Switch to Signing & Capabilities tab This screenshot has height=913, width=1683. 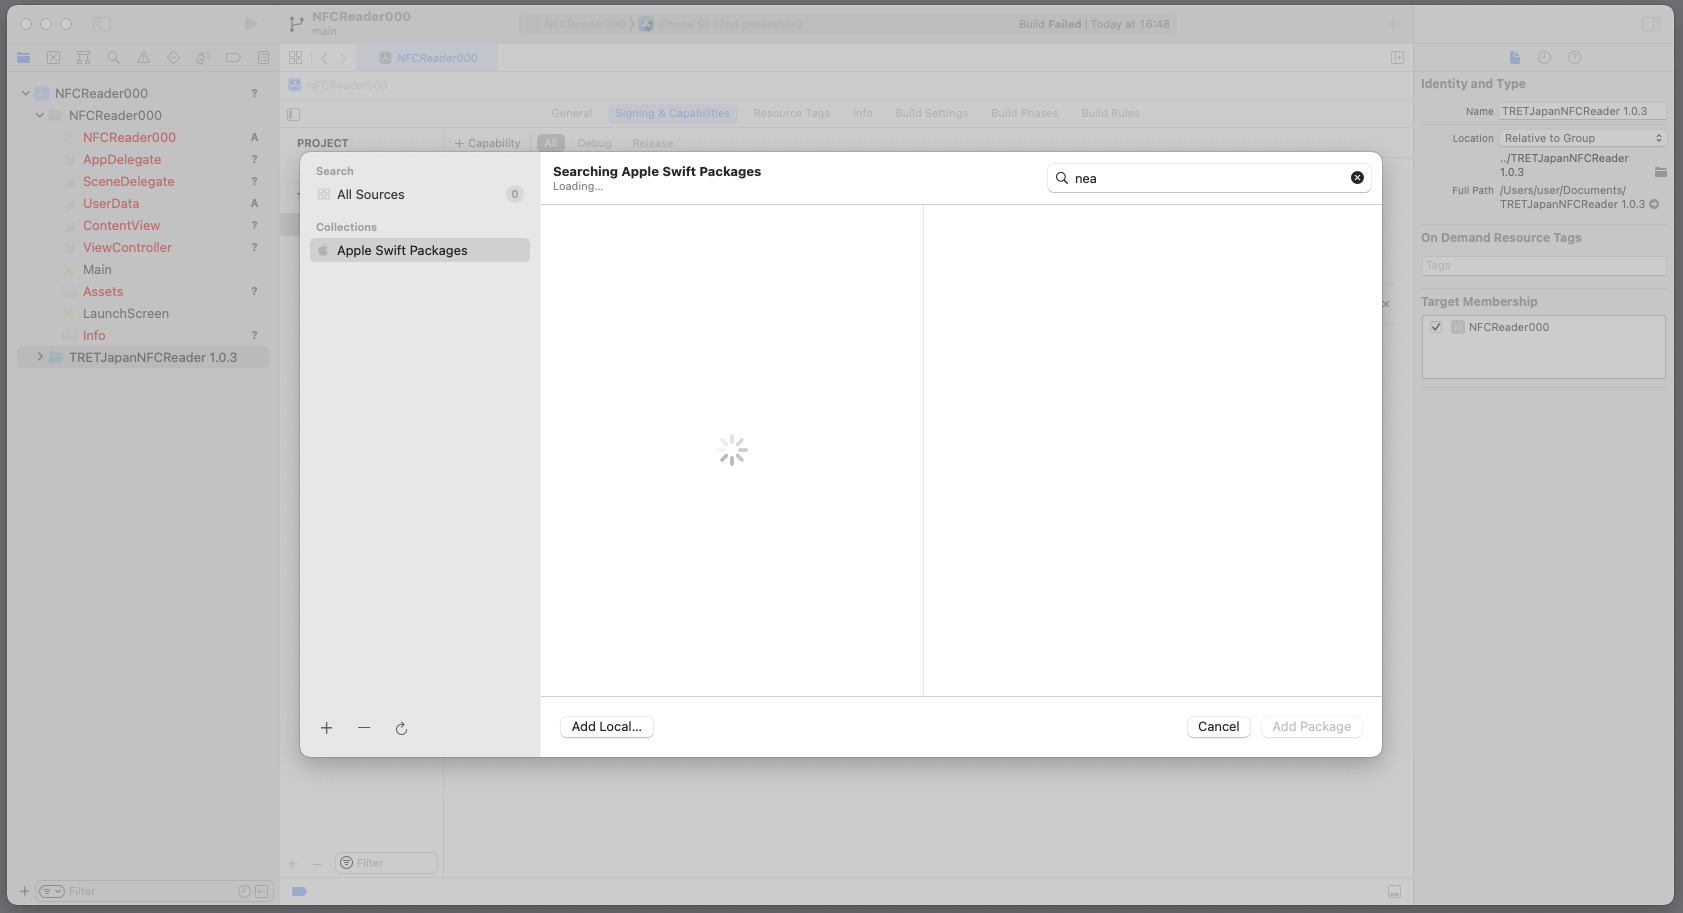(672, 114)
